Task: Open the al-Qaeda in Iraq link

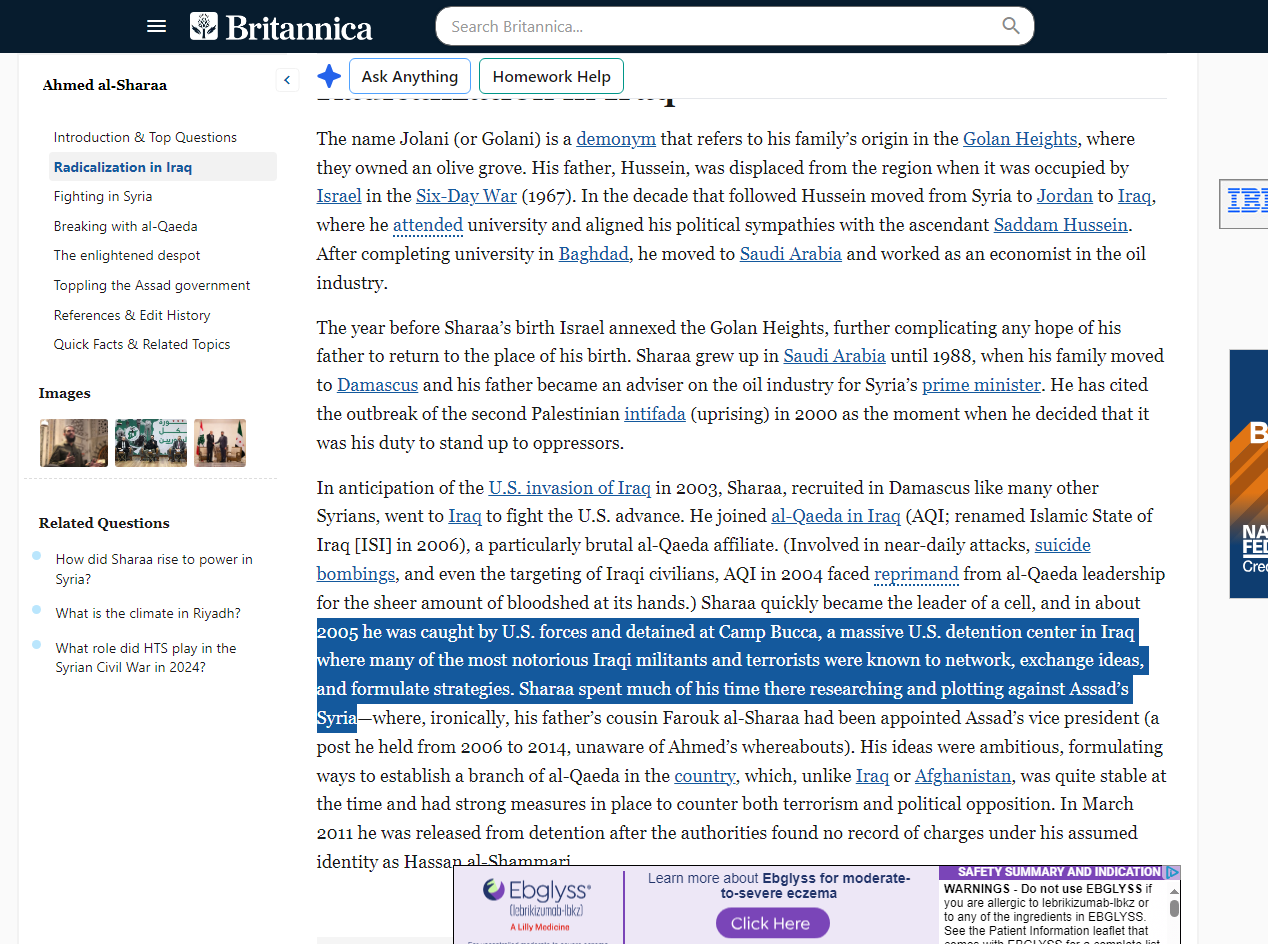Action: (836, 516)
